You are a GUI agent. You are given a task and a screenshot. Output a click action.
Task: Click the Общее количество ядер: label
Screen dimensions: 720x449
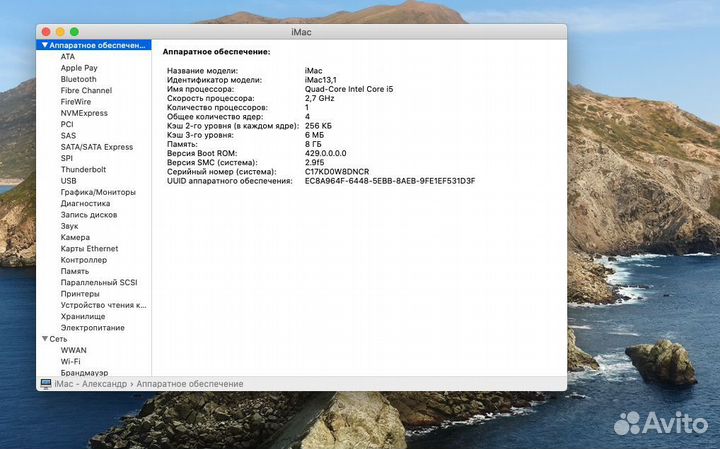215,117
